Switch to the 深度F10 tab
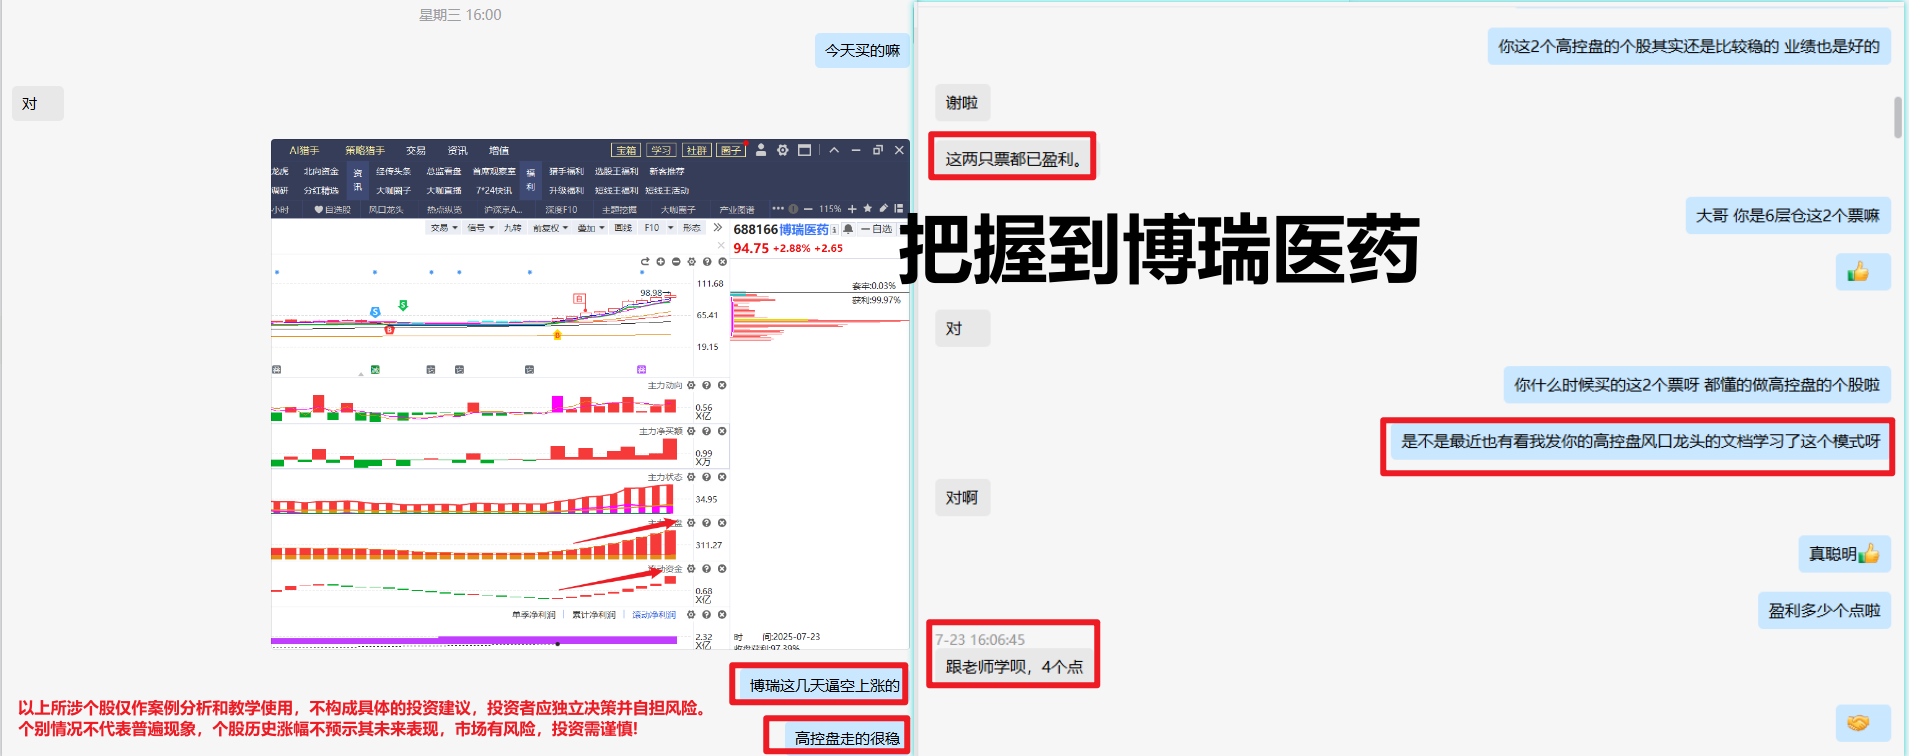This screenshot has width=1909, height=756. coord(561,209)
